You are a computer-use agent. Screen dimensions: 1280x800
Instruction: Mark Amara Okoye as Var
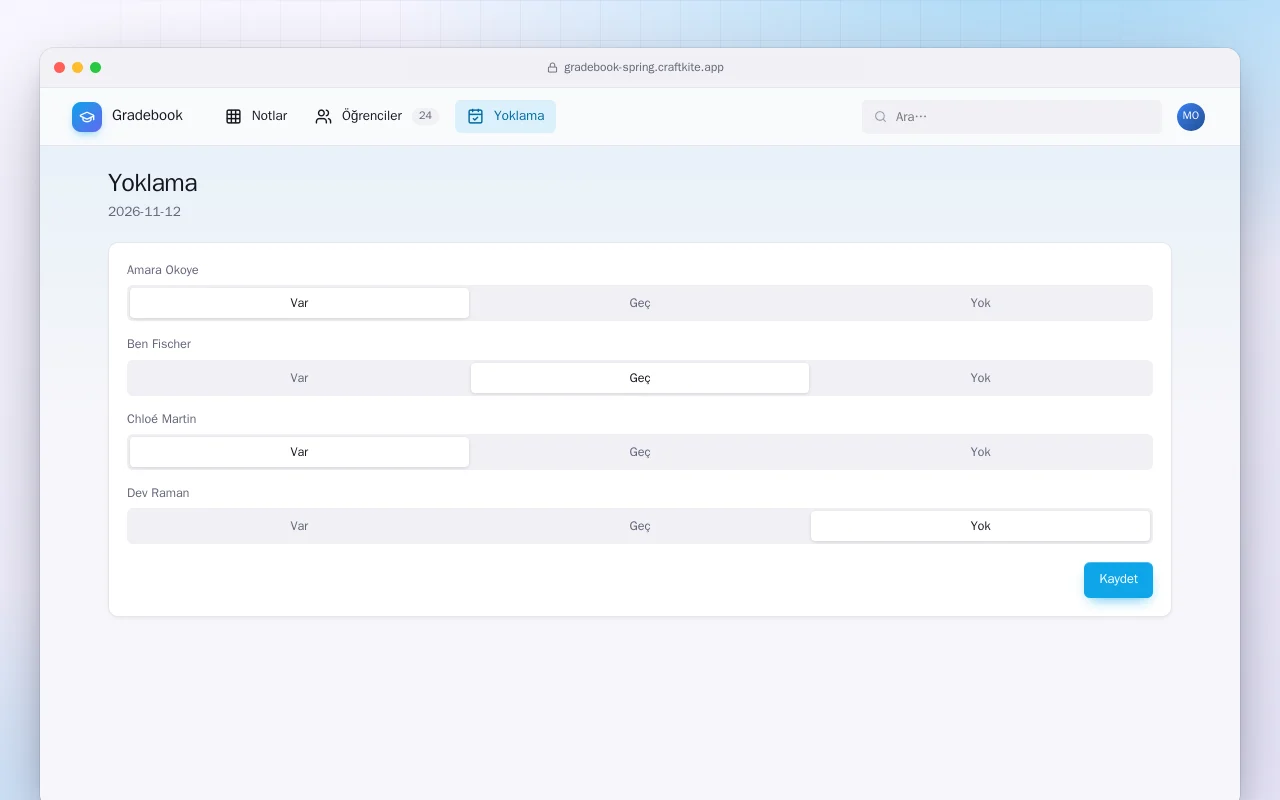(299, 303)
